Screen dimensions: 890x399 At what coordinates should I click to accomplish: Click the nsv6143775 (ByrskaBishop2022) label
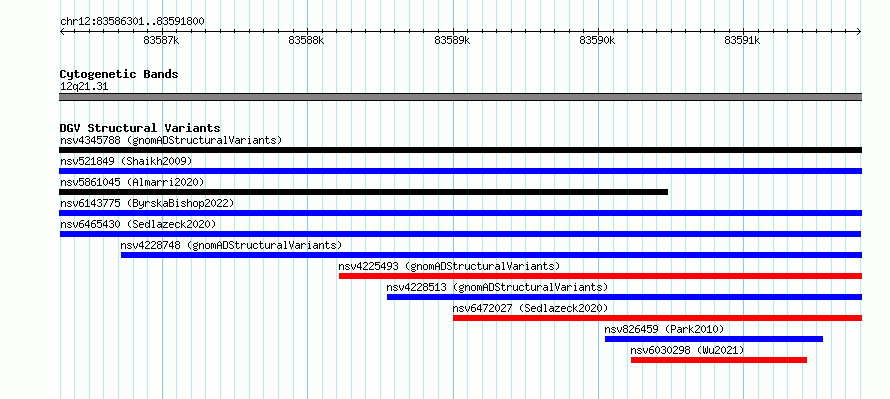coord(146,203)
